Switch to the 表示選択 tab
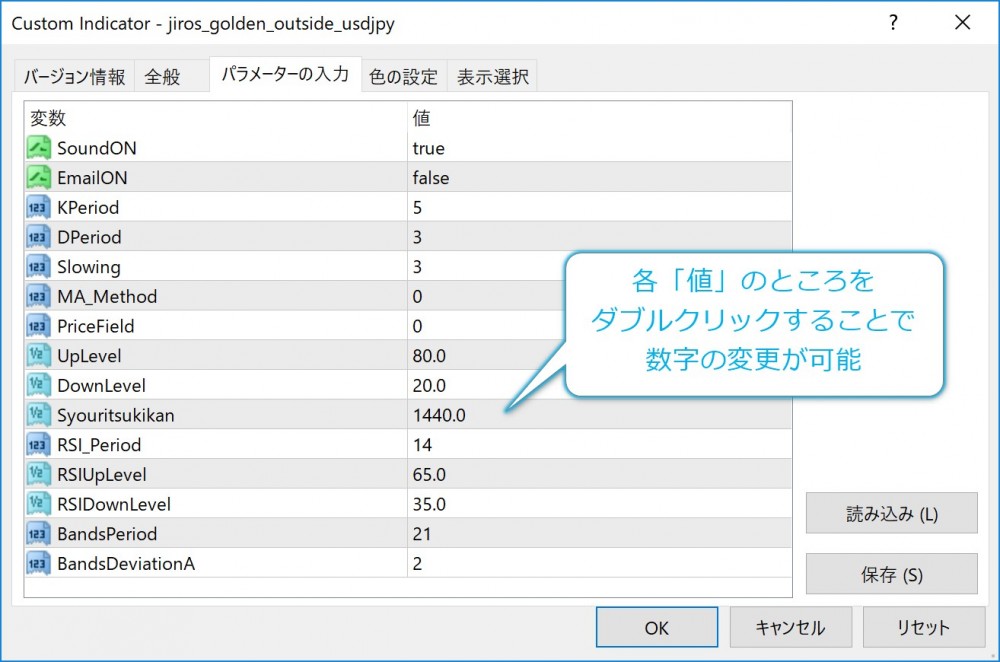Viewport: 1000px width, 662px height. click(493, 74)
